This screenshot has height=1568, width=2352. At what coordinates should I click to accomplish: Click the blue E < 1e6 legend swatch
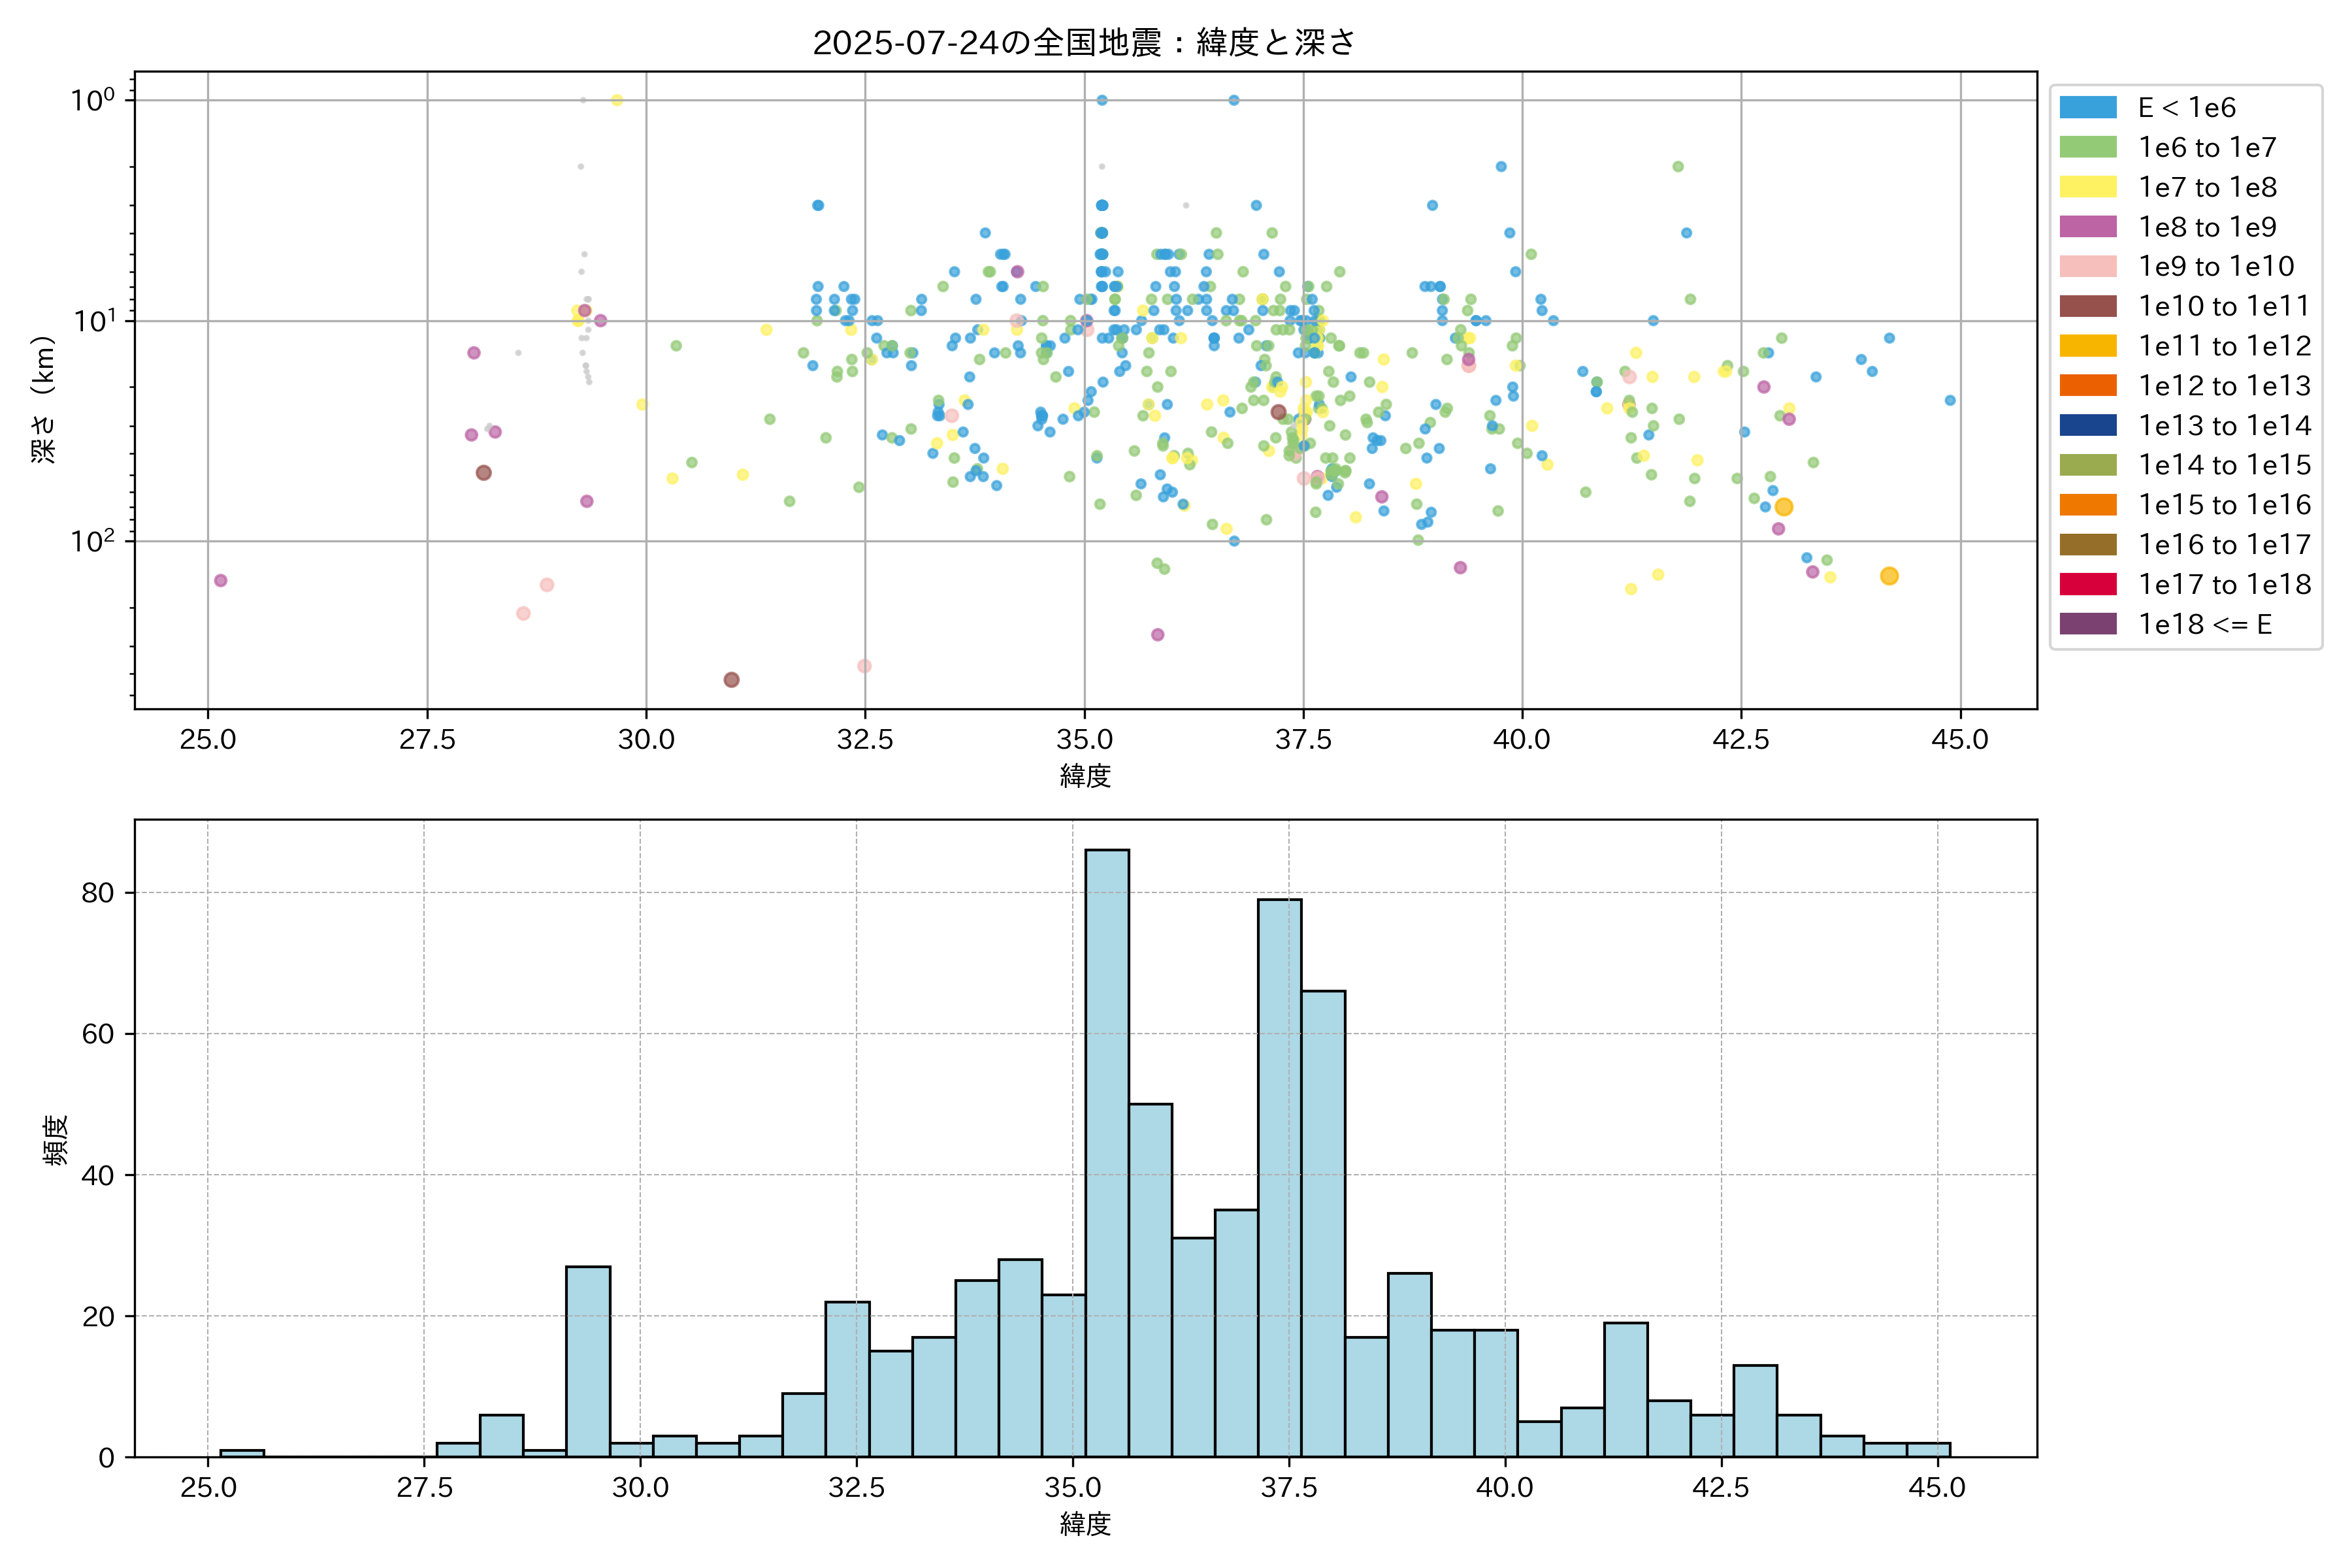tap(2088, 108)
